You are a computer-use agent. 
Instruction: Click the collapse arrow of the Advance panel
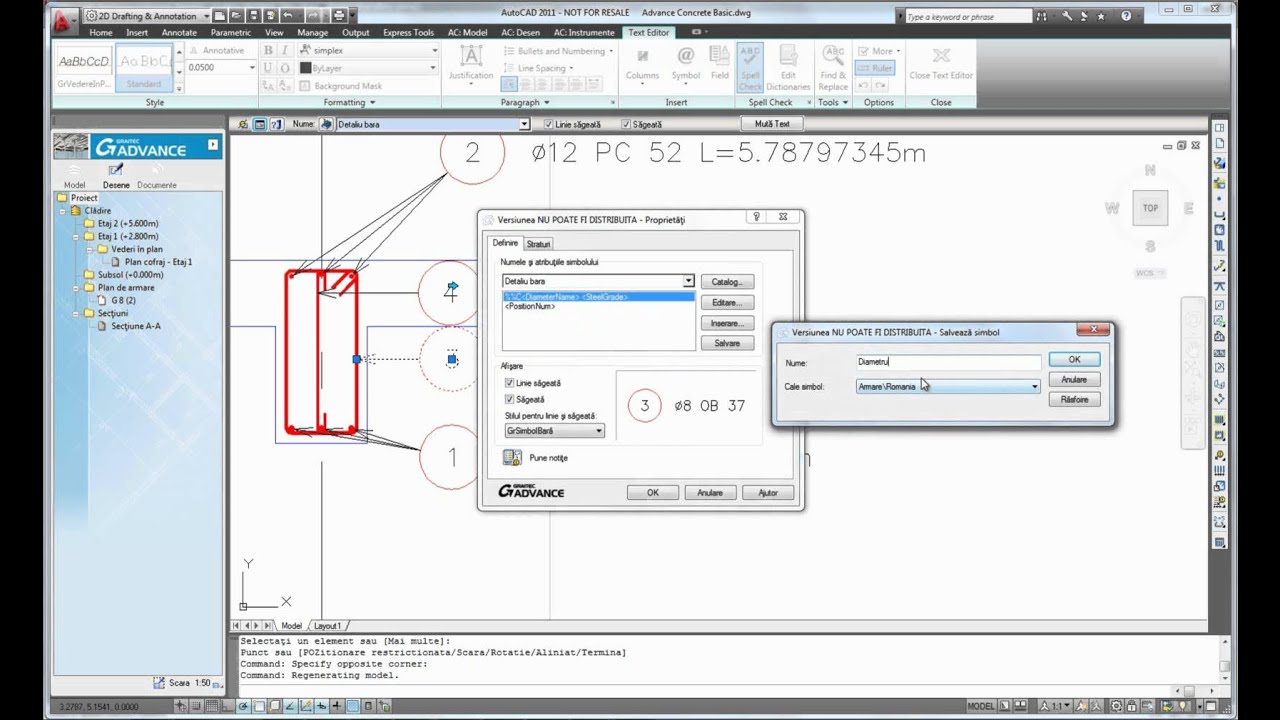pos(213,145)
